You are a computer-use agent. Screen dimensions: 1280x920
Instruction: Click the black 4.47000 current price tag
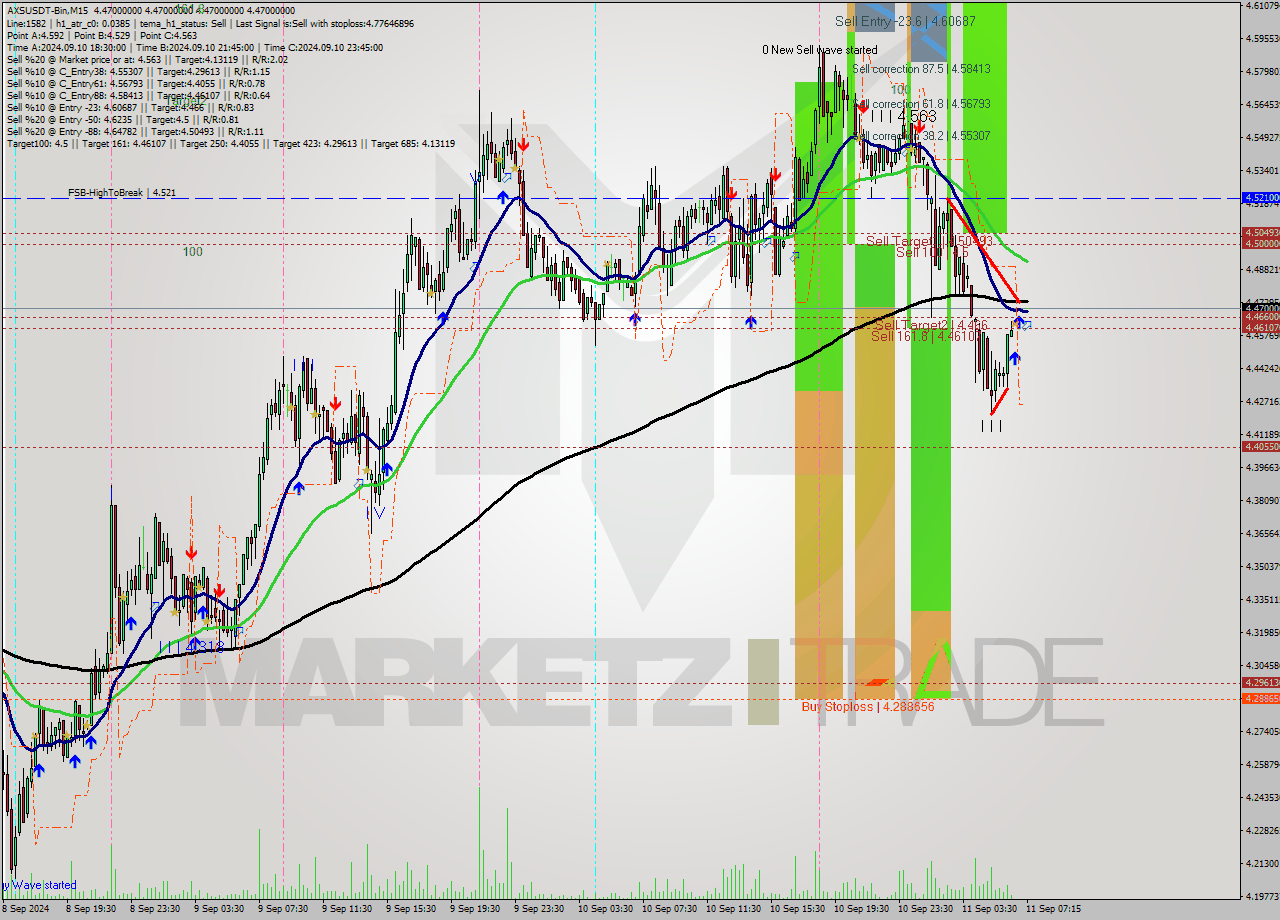1260,307
